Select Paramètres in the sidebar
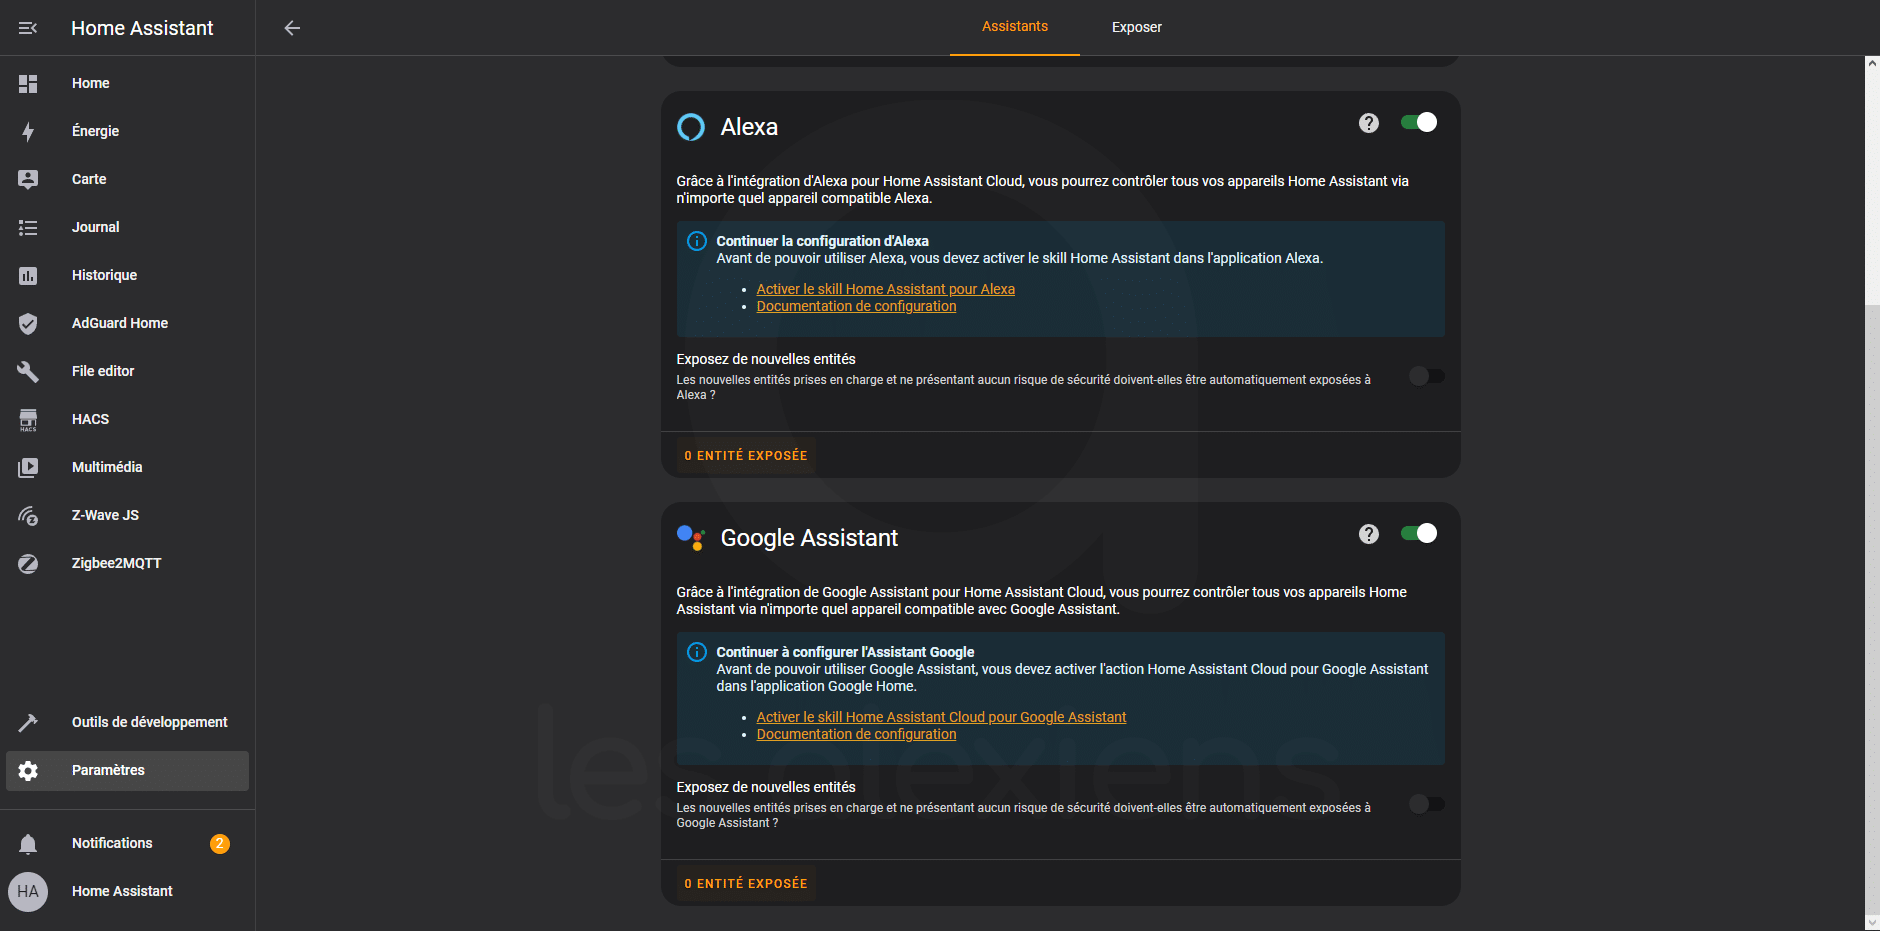The width and height of the screenshot is (1880, 931). [127, 771]
